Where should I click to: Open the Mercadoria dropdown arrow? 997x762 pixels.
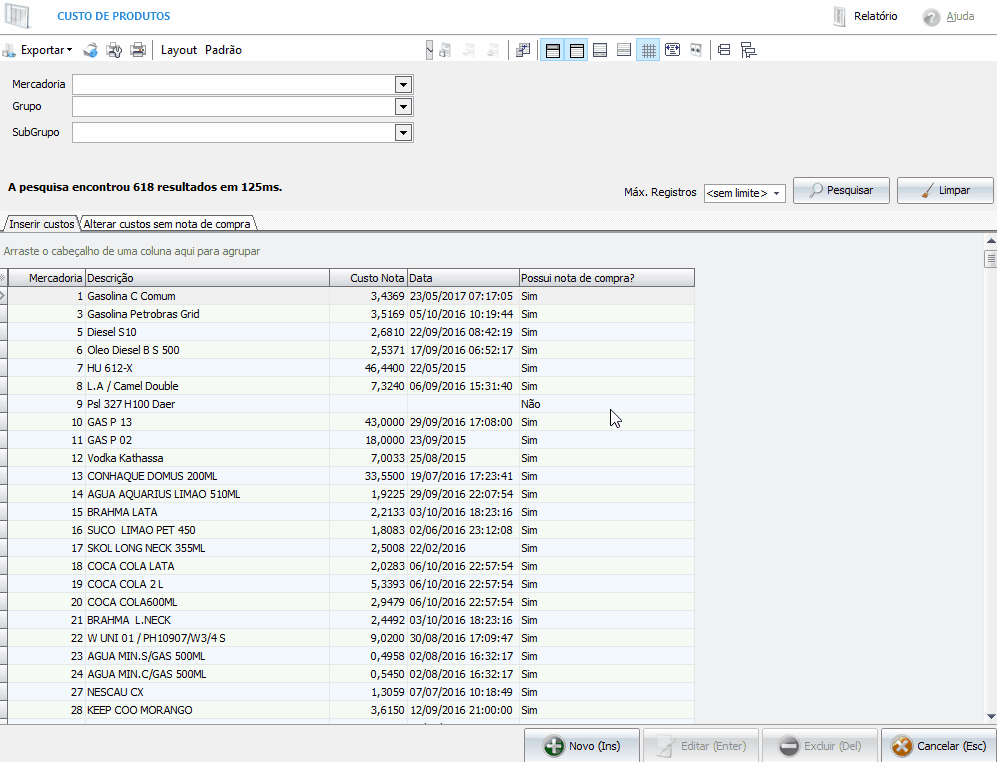pyautogui.click(x=403, y=84)
